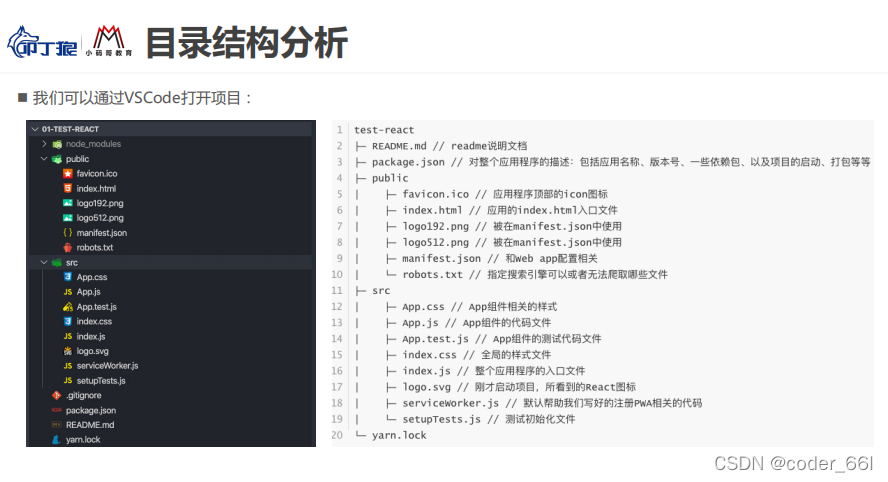Viewport: 888px width, 482px height.
Task: Click the serviceWorker.js JS icon
Action: [68, 366]
